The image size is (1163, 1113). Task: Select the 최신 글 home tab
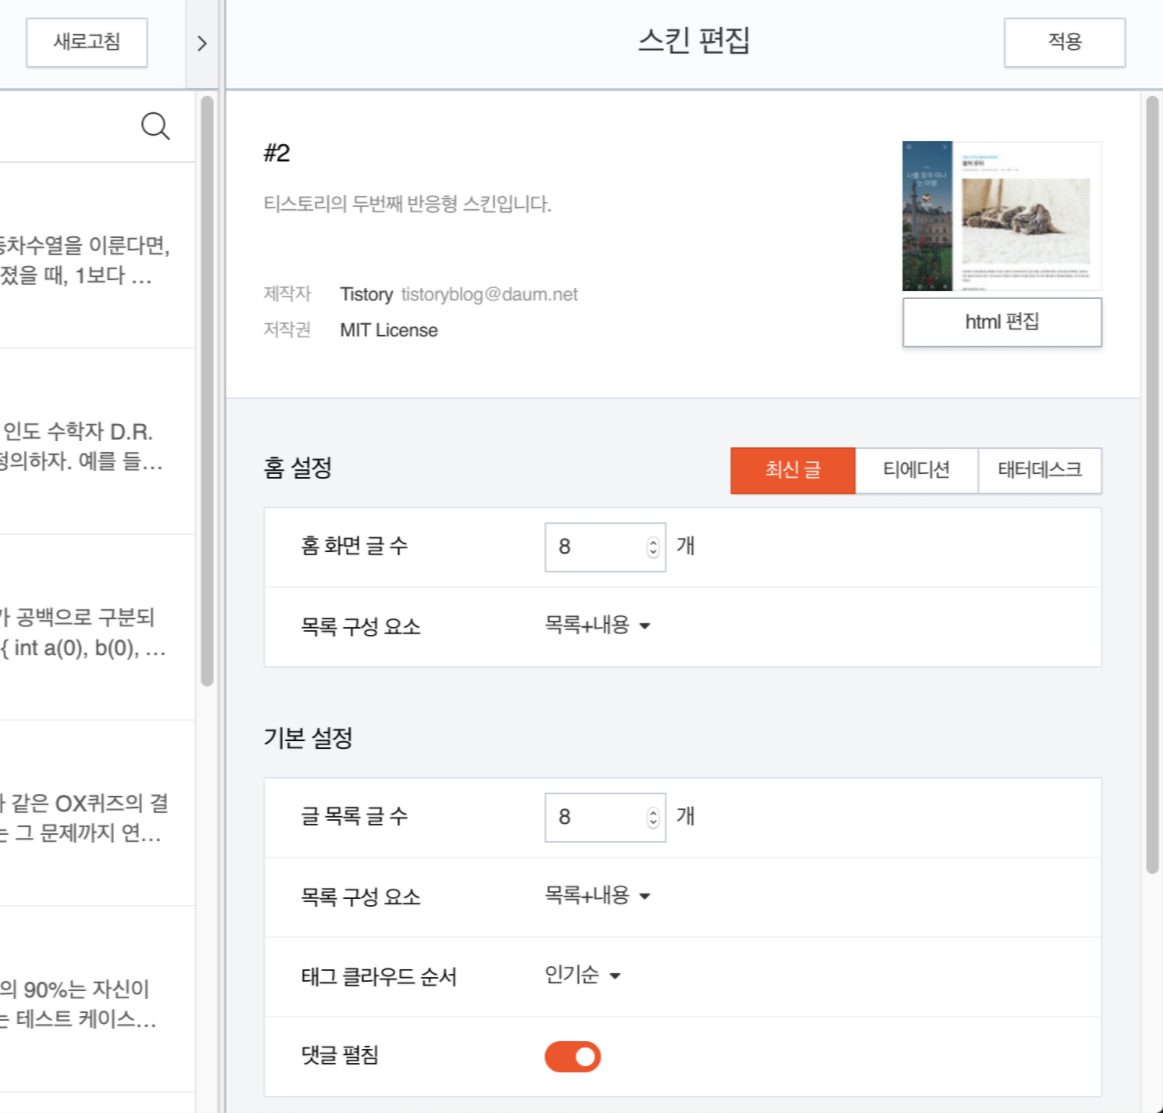[793, 470]
